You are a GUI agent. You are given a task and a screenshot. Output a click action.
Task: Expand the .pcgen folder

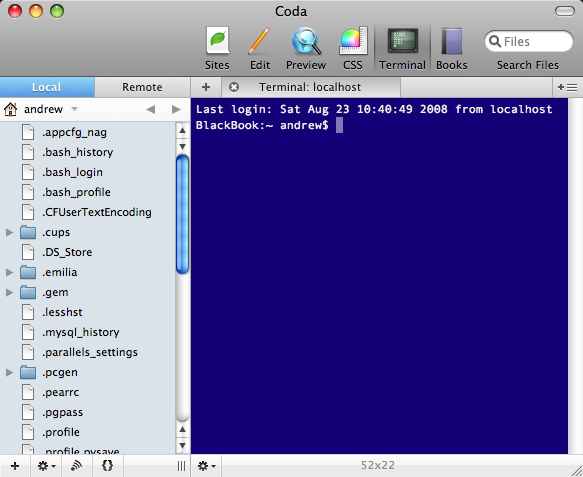point(9,373)
